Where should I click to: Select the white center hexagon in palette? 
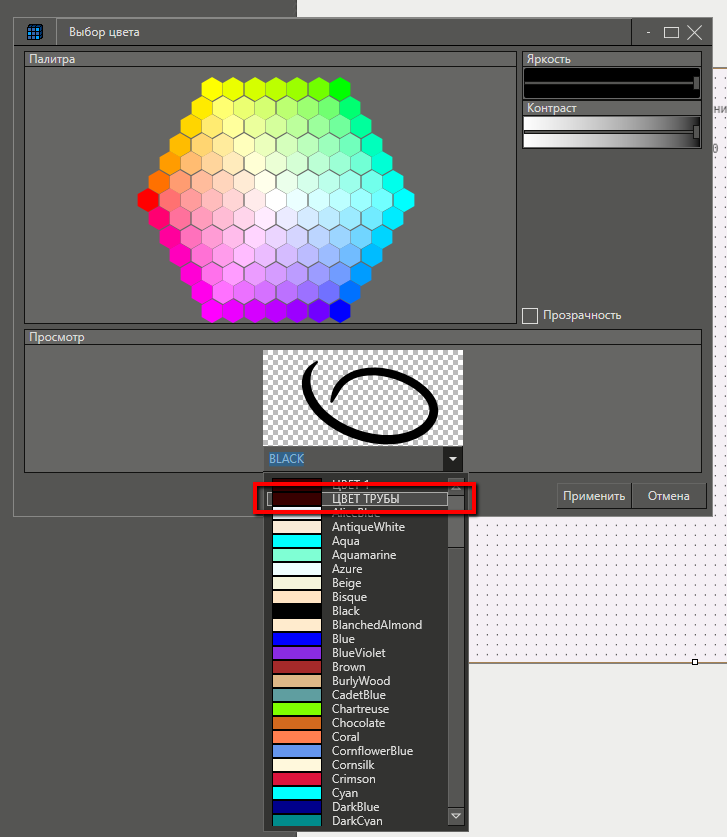pyautogui.click(x=276, y=200)
